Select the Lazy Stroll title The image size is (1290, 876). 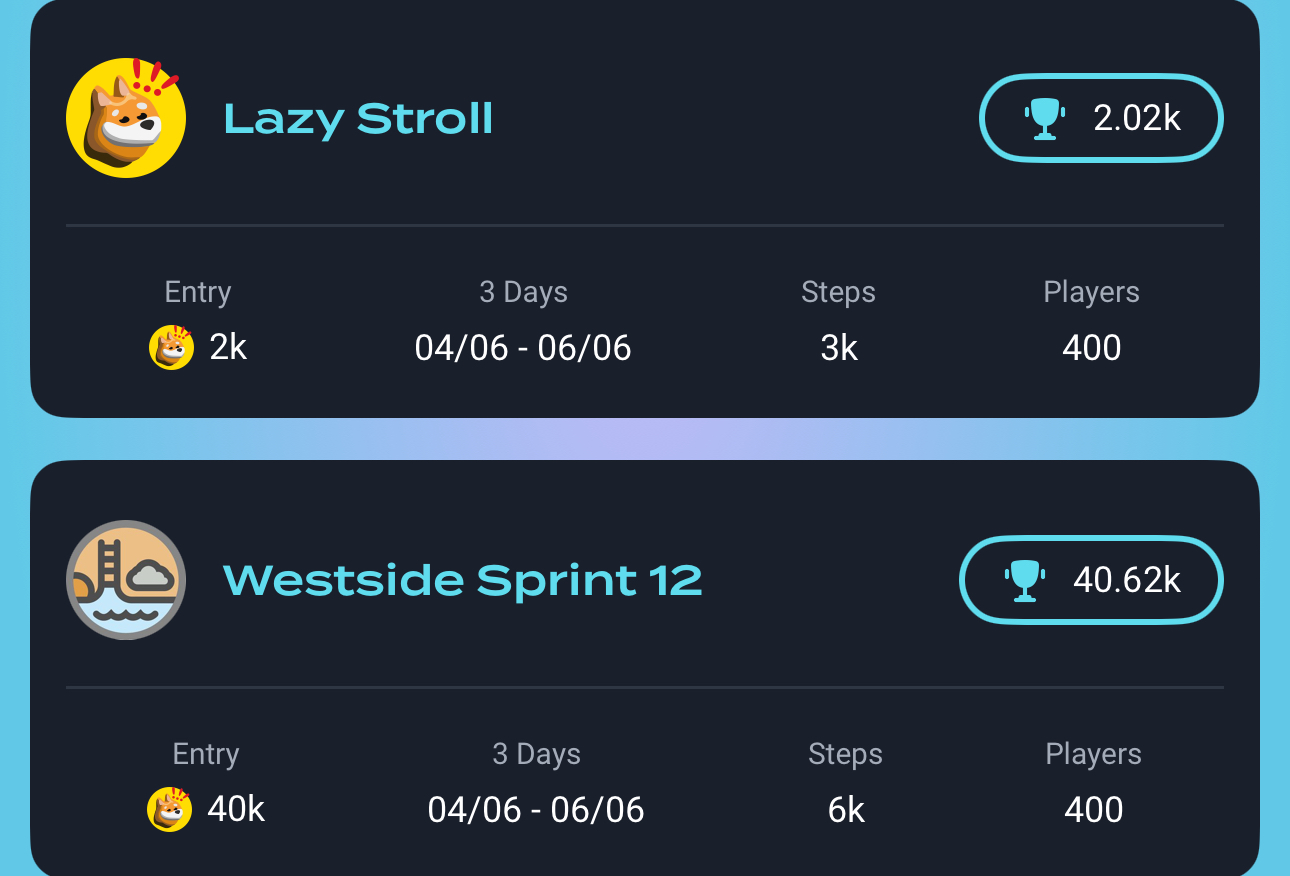[x=358, y=119]
